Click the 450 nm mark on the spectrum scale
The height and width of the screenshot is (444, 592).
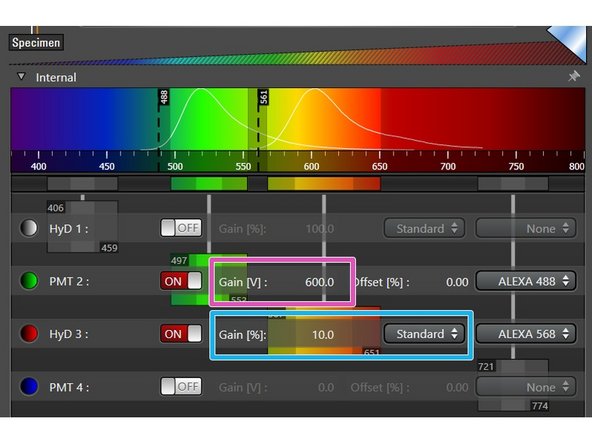point(107,166)
